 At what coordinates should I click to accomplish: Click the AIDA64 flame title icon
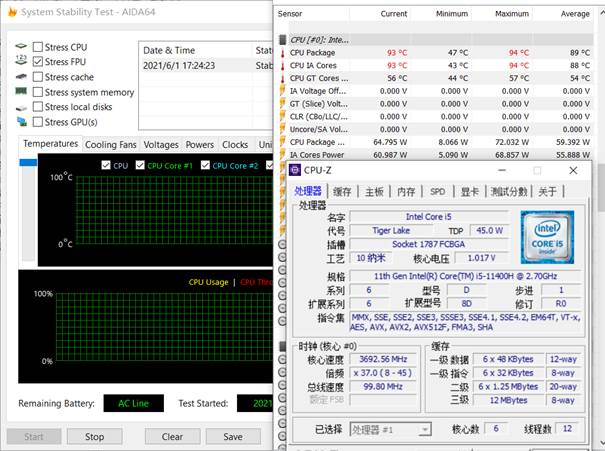[12, 12]
